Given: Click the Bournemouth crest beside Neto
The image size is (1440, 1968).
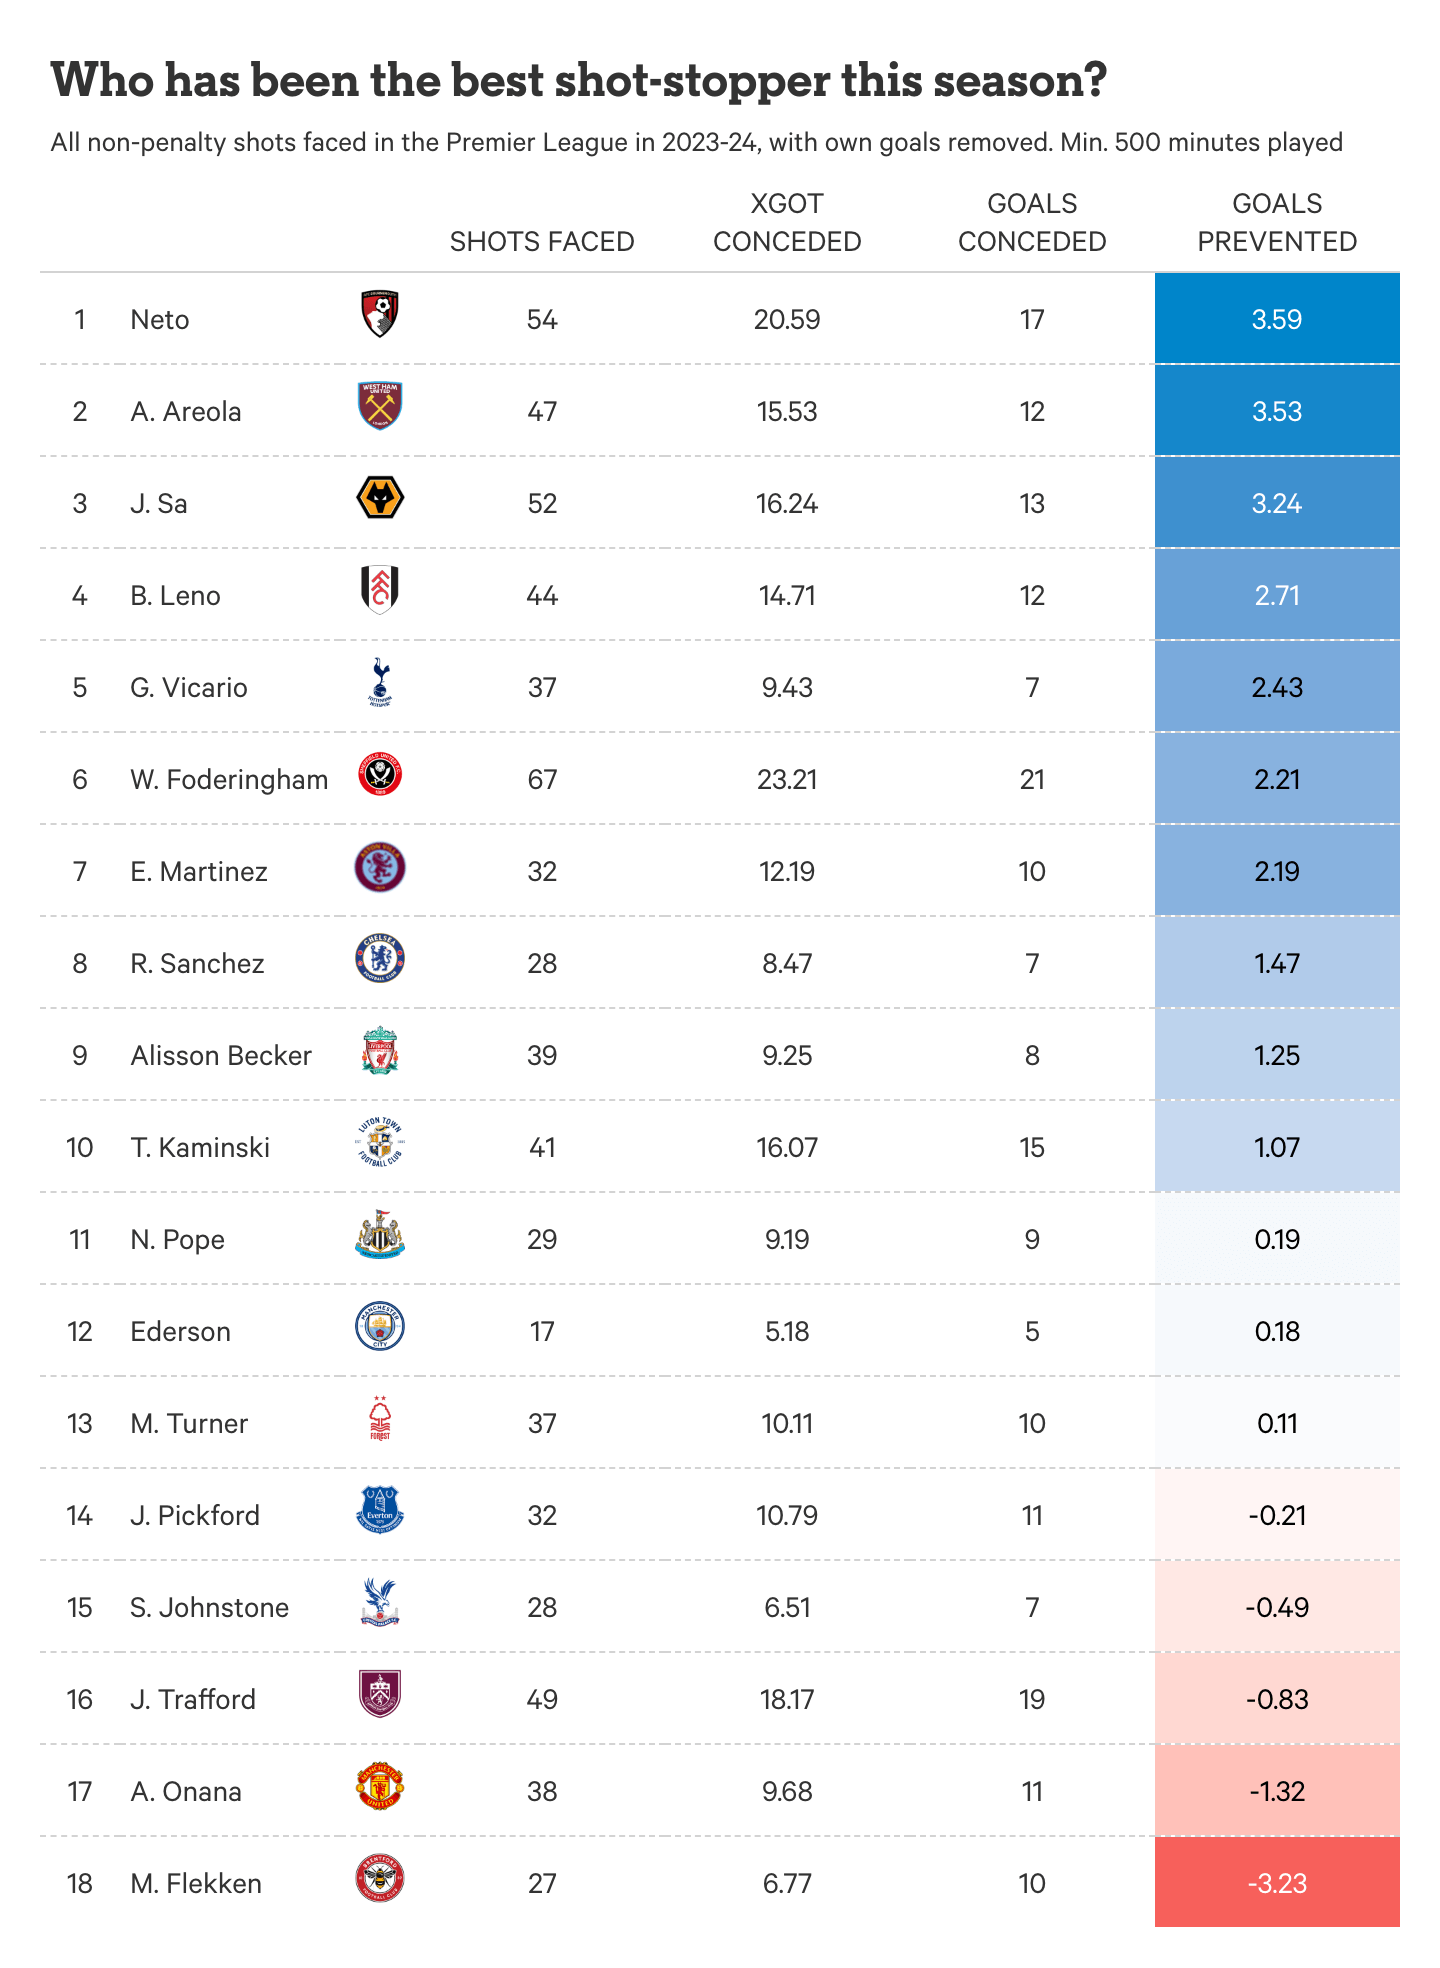Looking at the screenshot, I should (x=380, y=315).
